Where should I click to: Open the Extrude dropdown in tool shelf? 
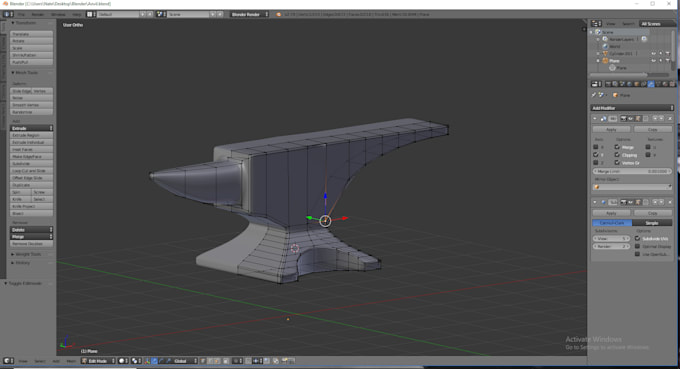[32, 128]
